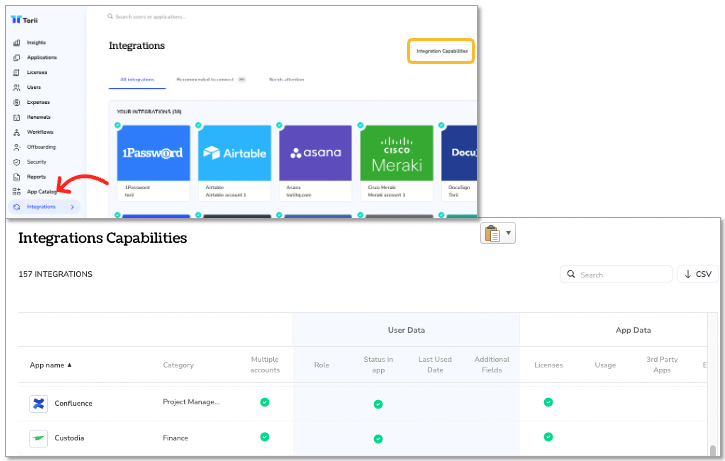This screenshot has width=725, height=461.
Task: Click the Multiple accounts column header
Action: coord(265,365)
